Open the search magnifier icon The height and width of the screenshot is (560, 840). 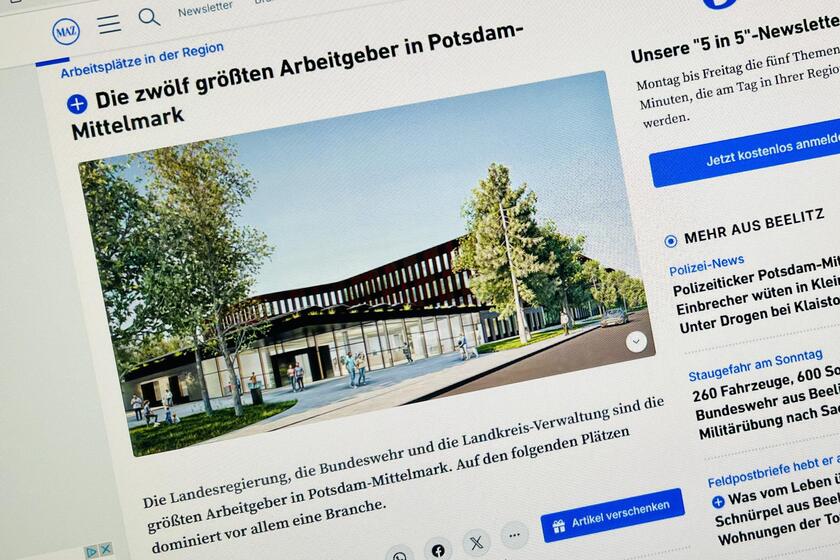click(x=149, y=17)
